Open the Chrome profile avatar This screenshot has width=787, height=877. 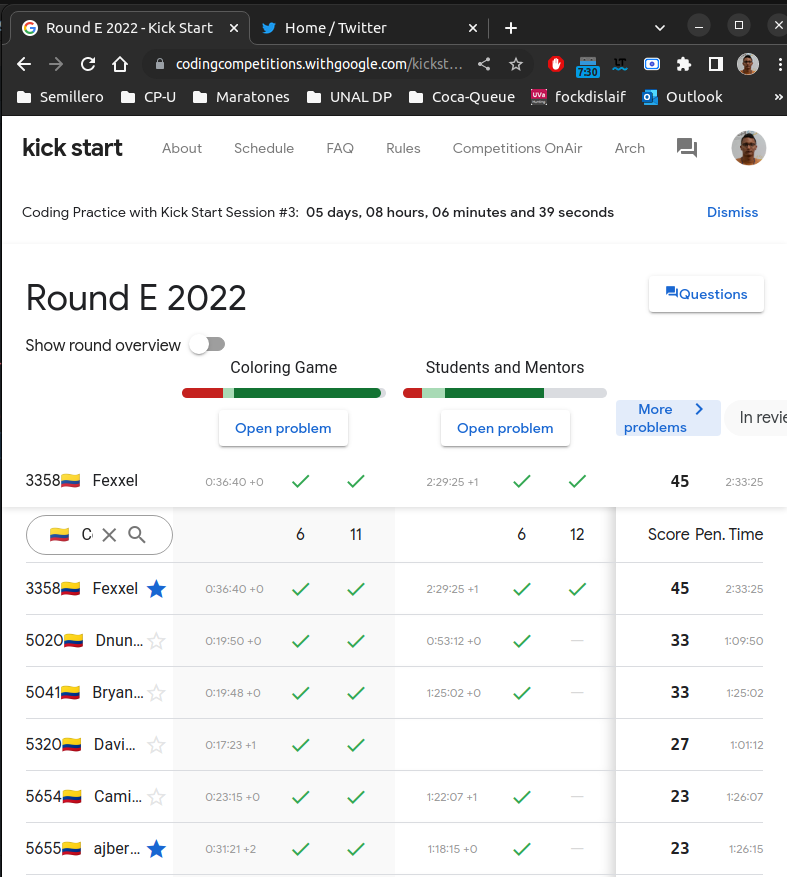pyautogui.click(x=748, y=64)
